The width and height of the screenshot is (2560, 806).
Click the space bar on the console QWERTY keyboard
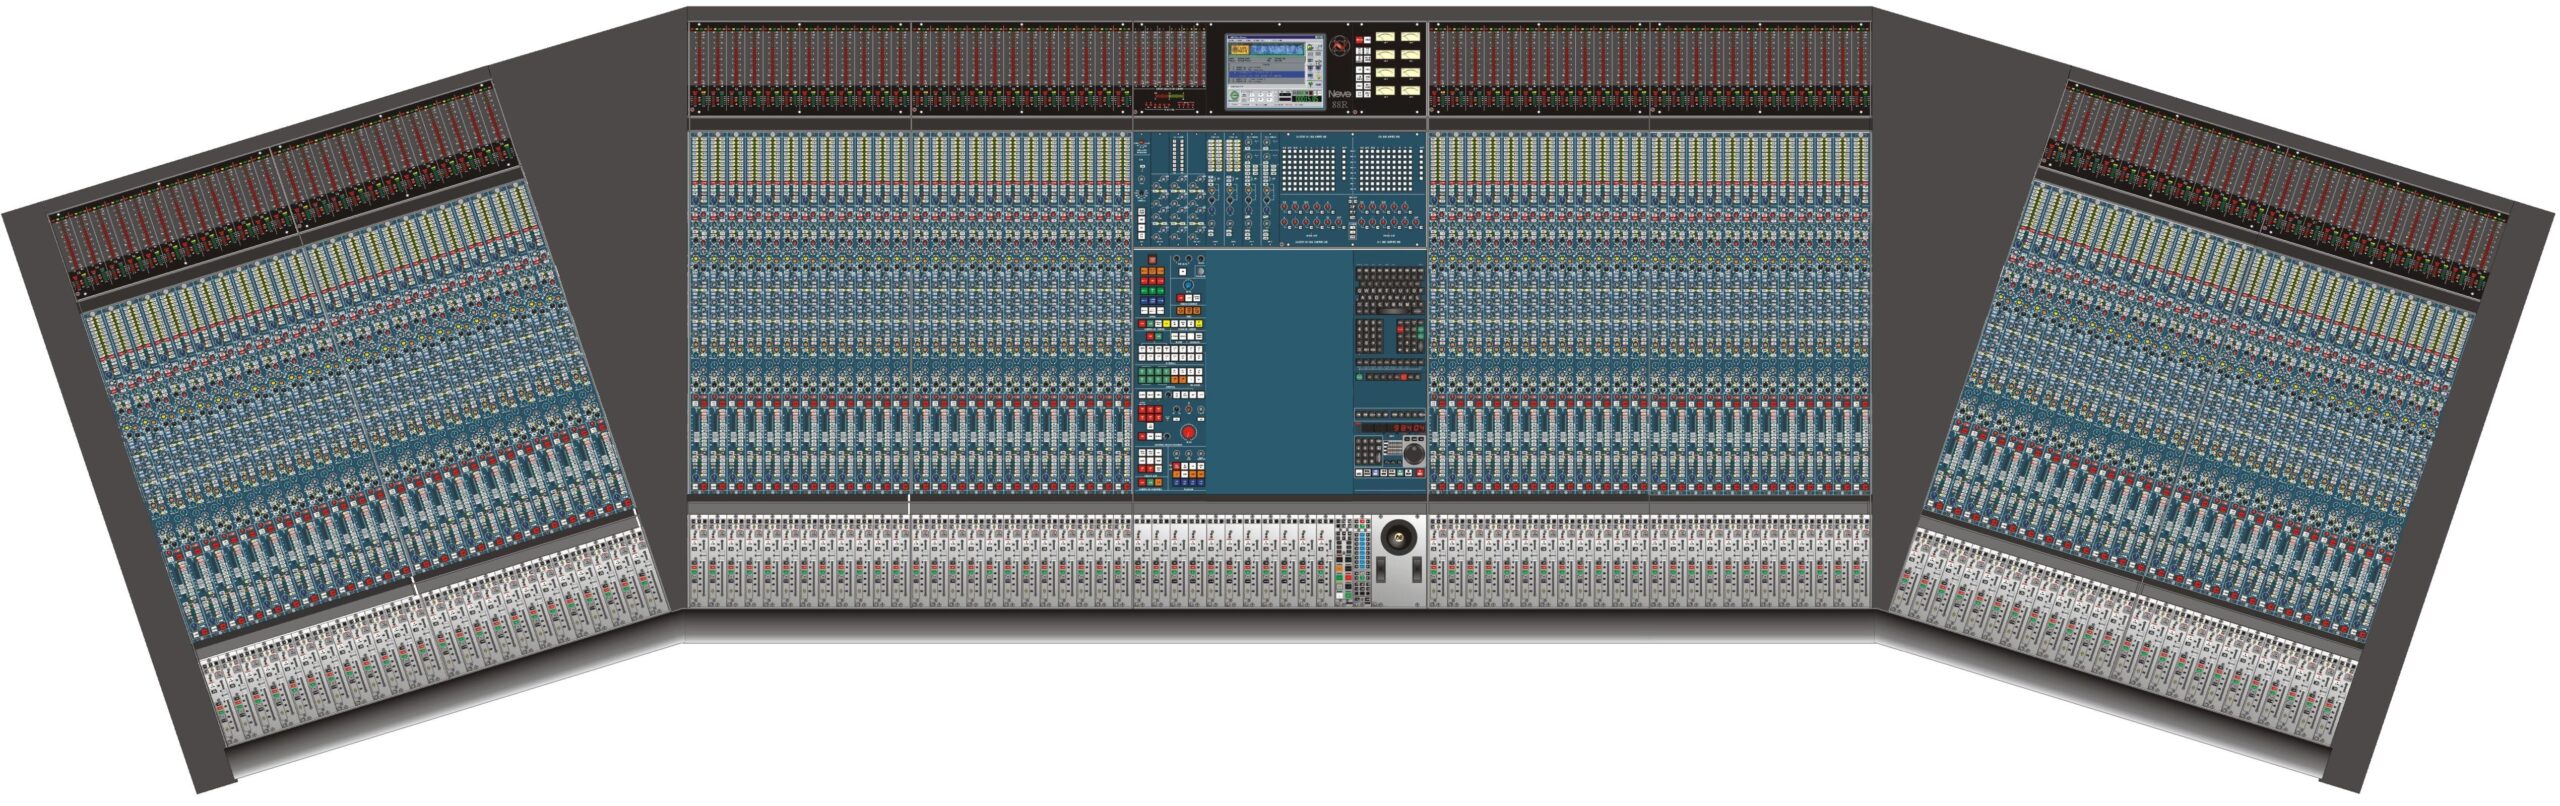coord(1393,311)
